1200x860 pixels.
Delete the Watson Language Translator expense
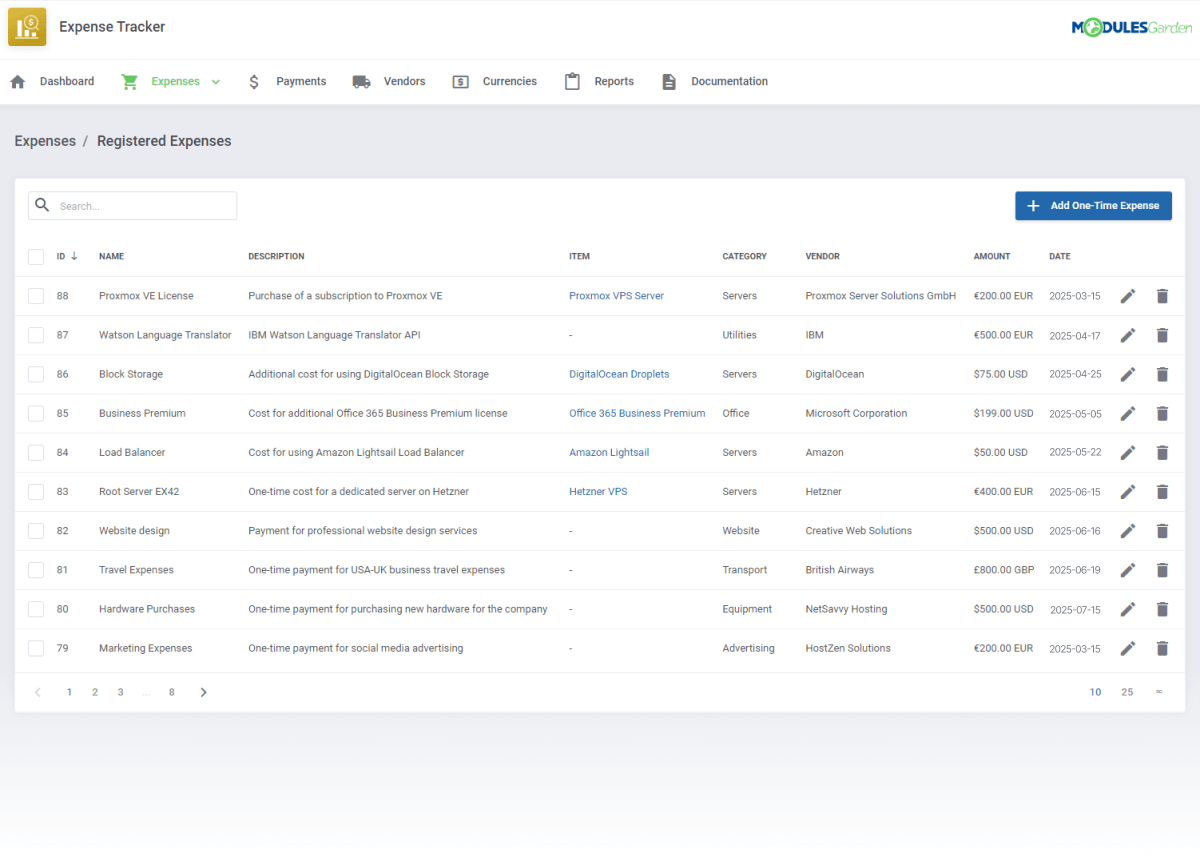click(x=1162, y=335)
